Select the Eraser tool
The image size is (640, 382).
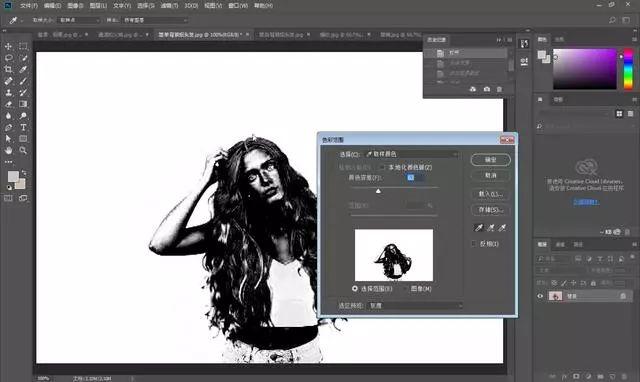tap(8, 104)
